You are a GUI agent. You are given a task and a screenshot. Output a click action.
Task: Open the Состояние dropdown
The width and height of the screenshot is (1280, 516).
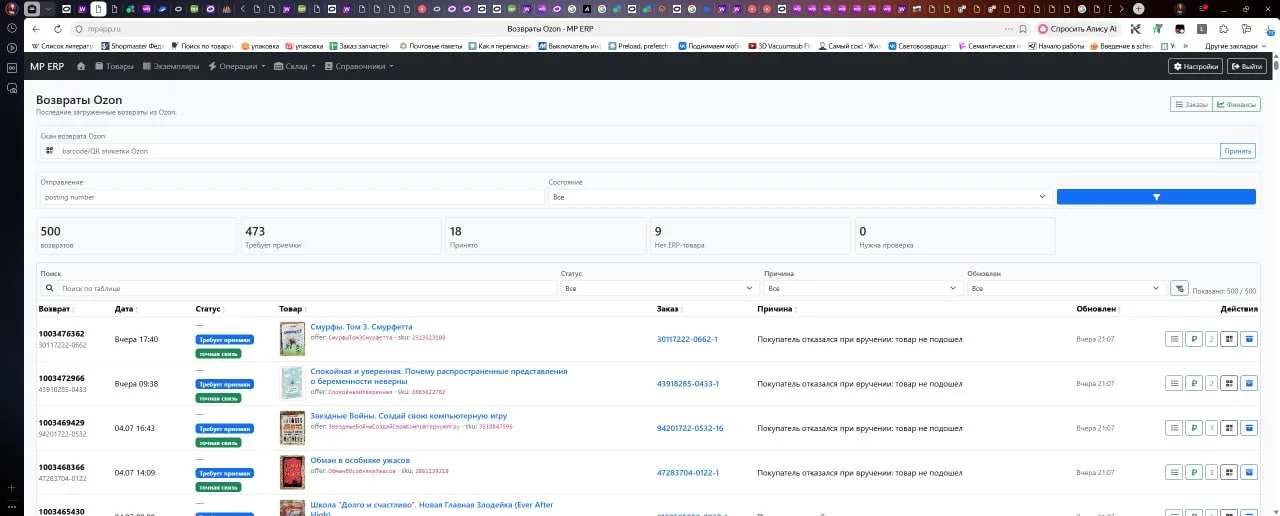pos(798,197)
